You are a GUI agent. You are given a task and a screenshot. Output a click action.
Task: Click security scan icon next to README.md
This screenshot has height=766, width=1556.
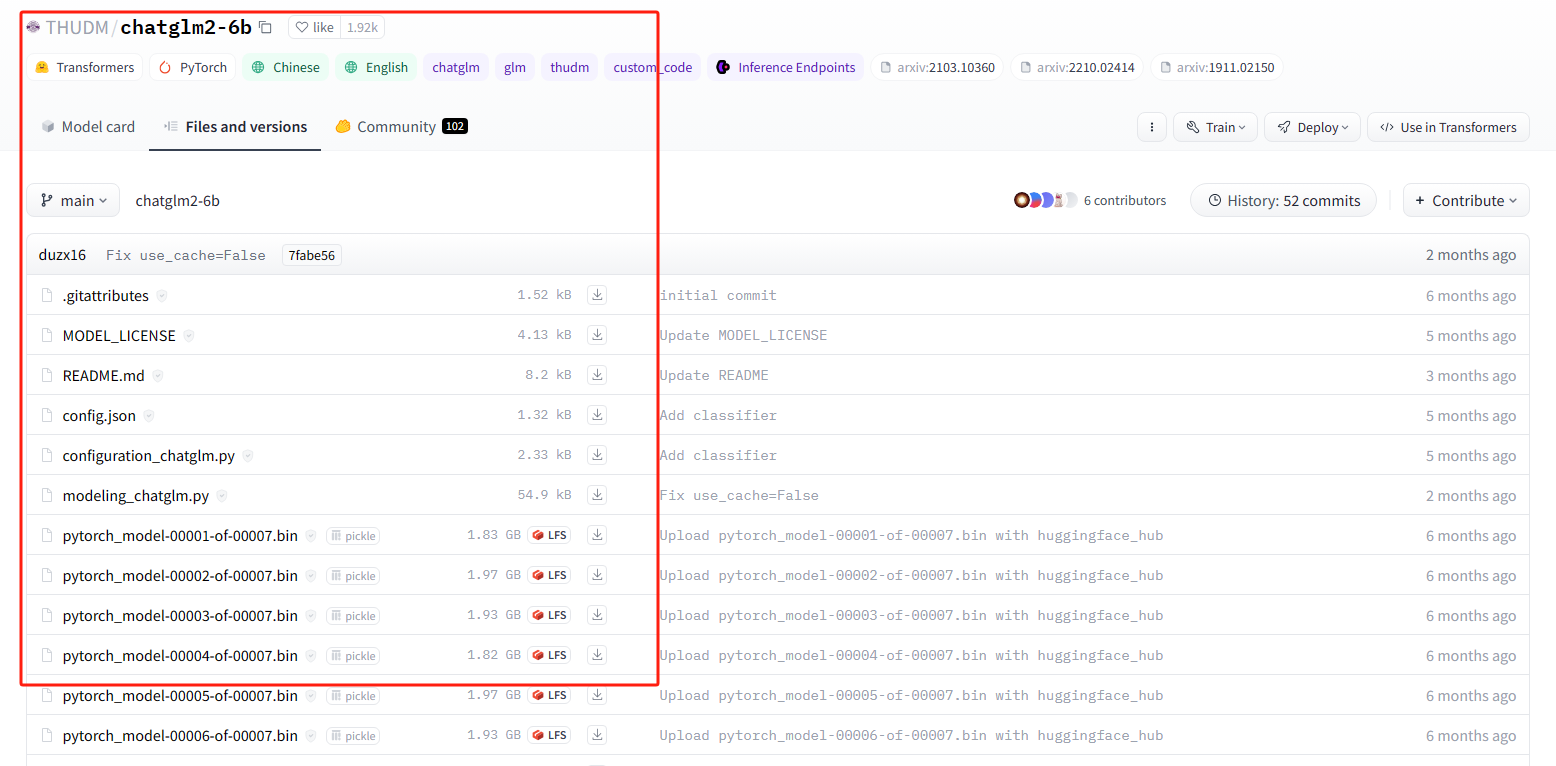coord(158,376)
